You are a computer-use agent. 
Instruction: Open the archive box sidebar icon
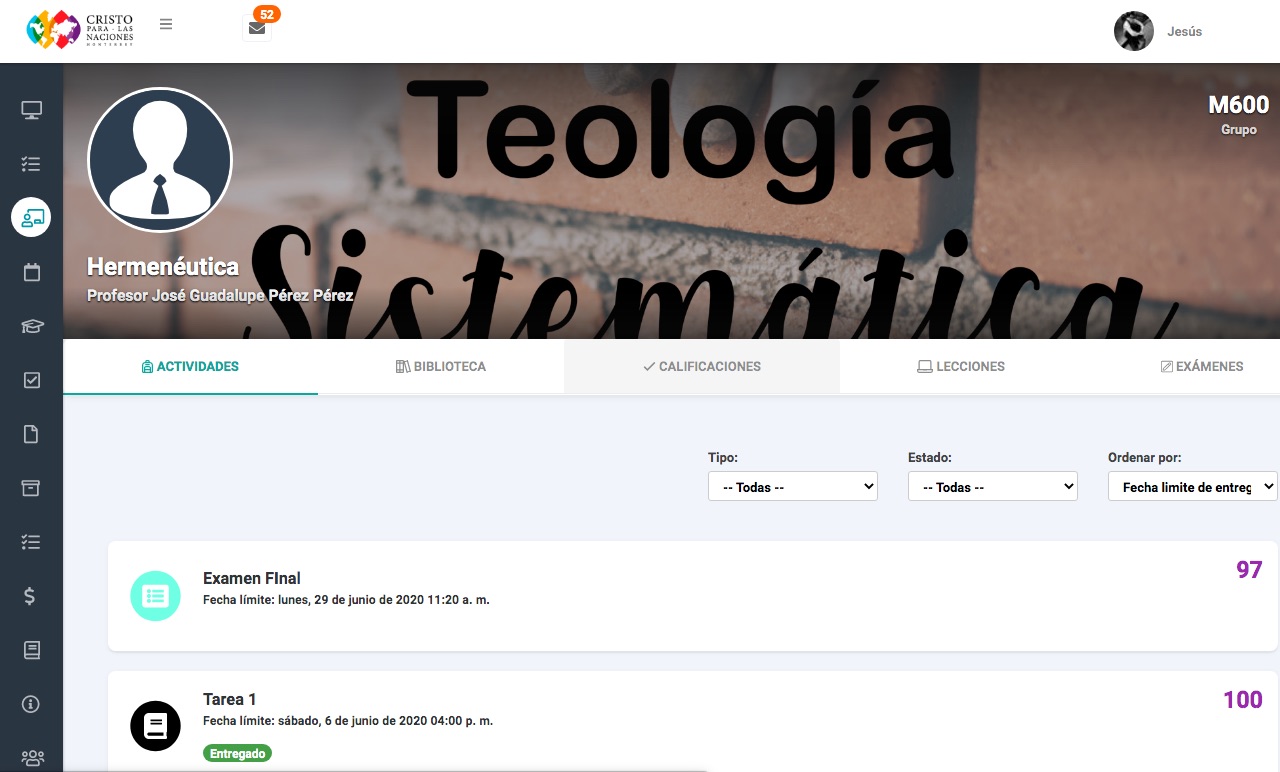coord(31,488)
